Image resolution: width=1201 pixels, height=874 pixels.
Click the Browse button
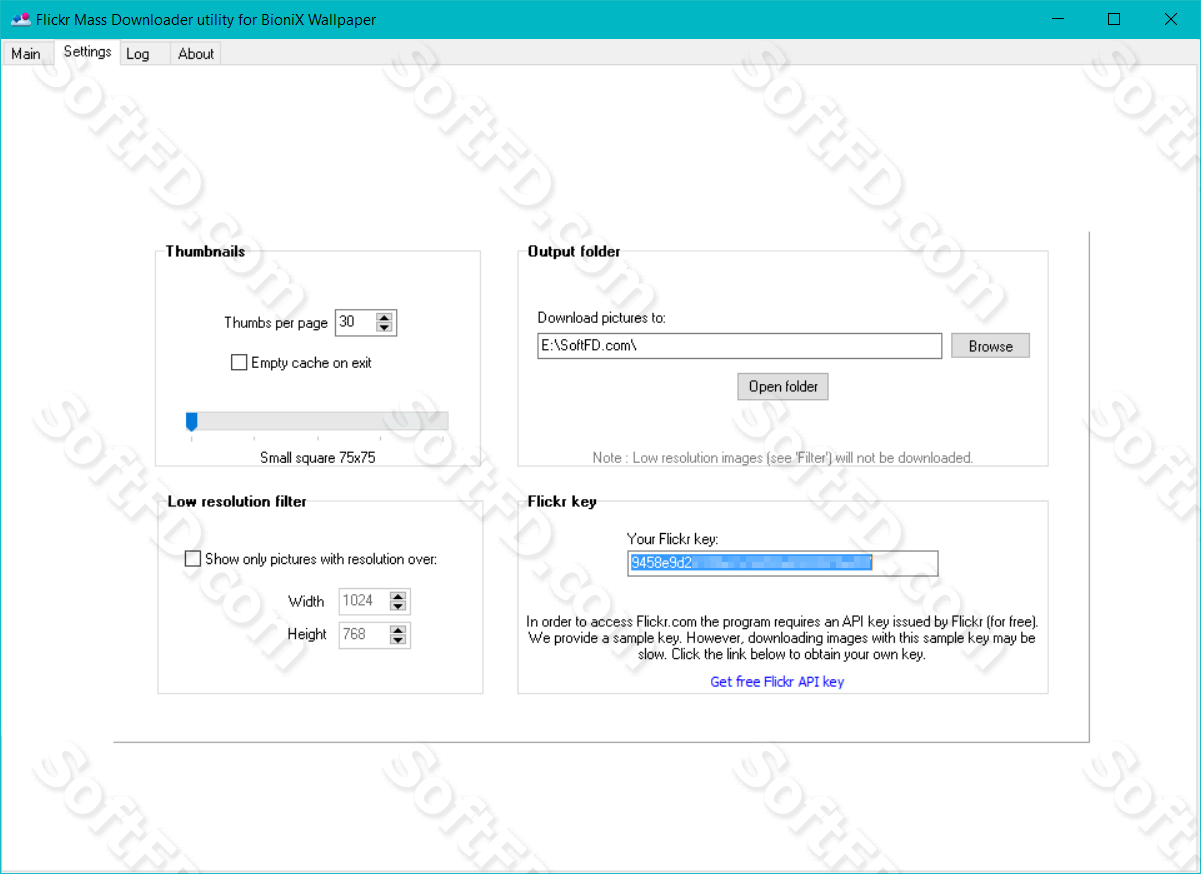(990, 346)
